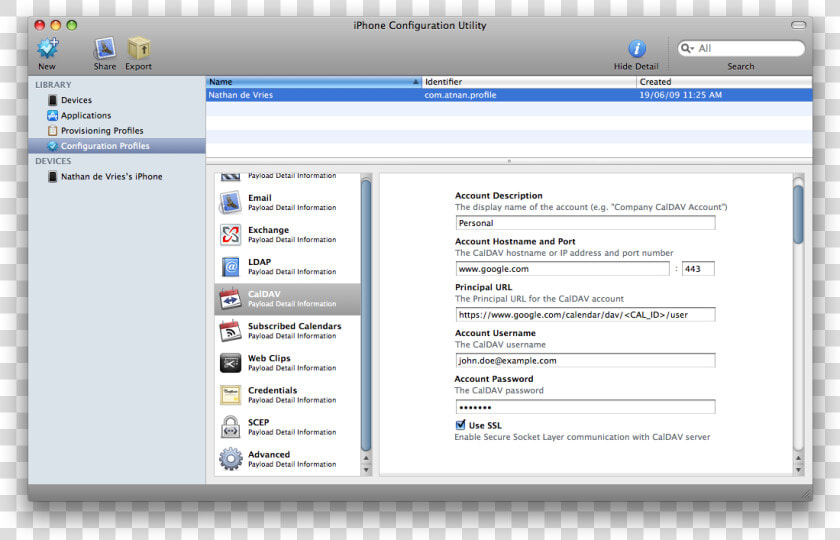Open the Credentials payload icon
This screenshot has width=840, height=540.
click(x=230, y=395)
